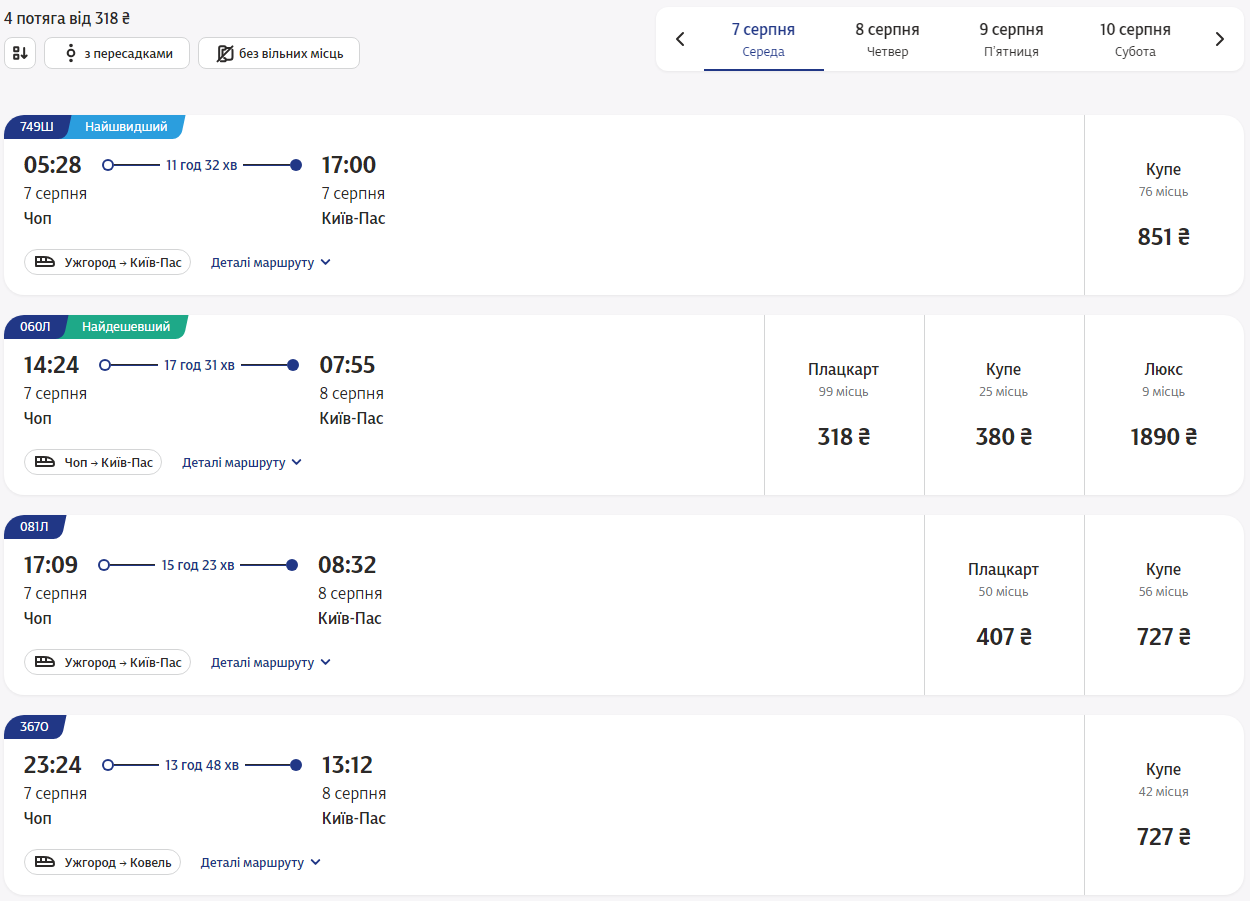
Task: Toggle the 'без вільних місць' filter
Action: (279, 53)
